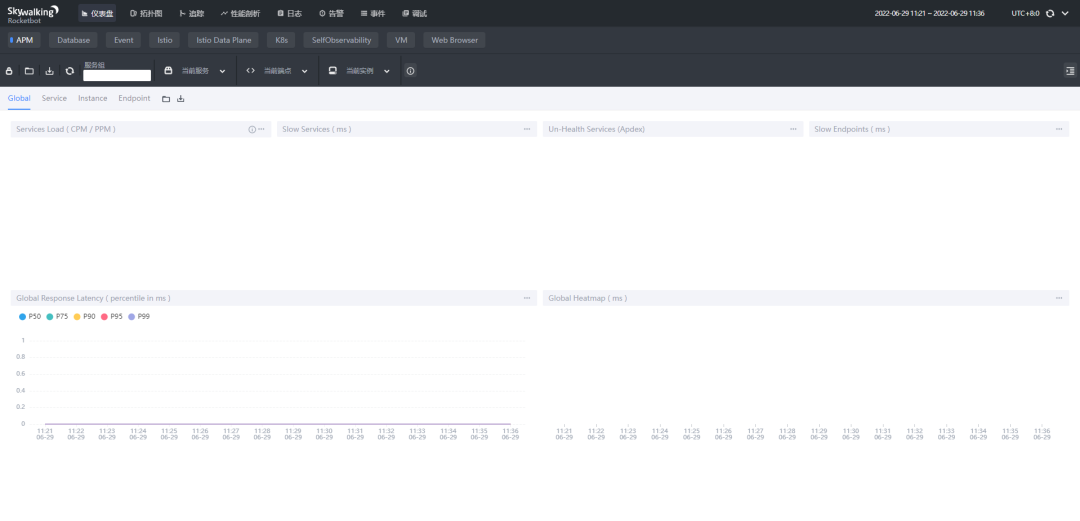Switch to the Service tab
1080x521 pixels.
[54, 99]
